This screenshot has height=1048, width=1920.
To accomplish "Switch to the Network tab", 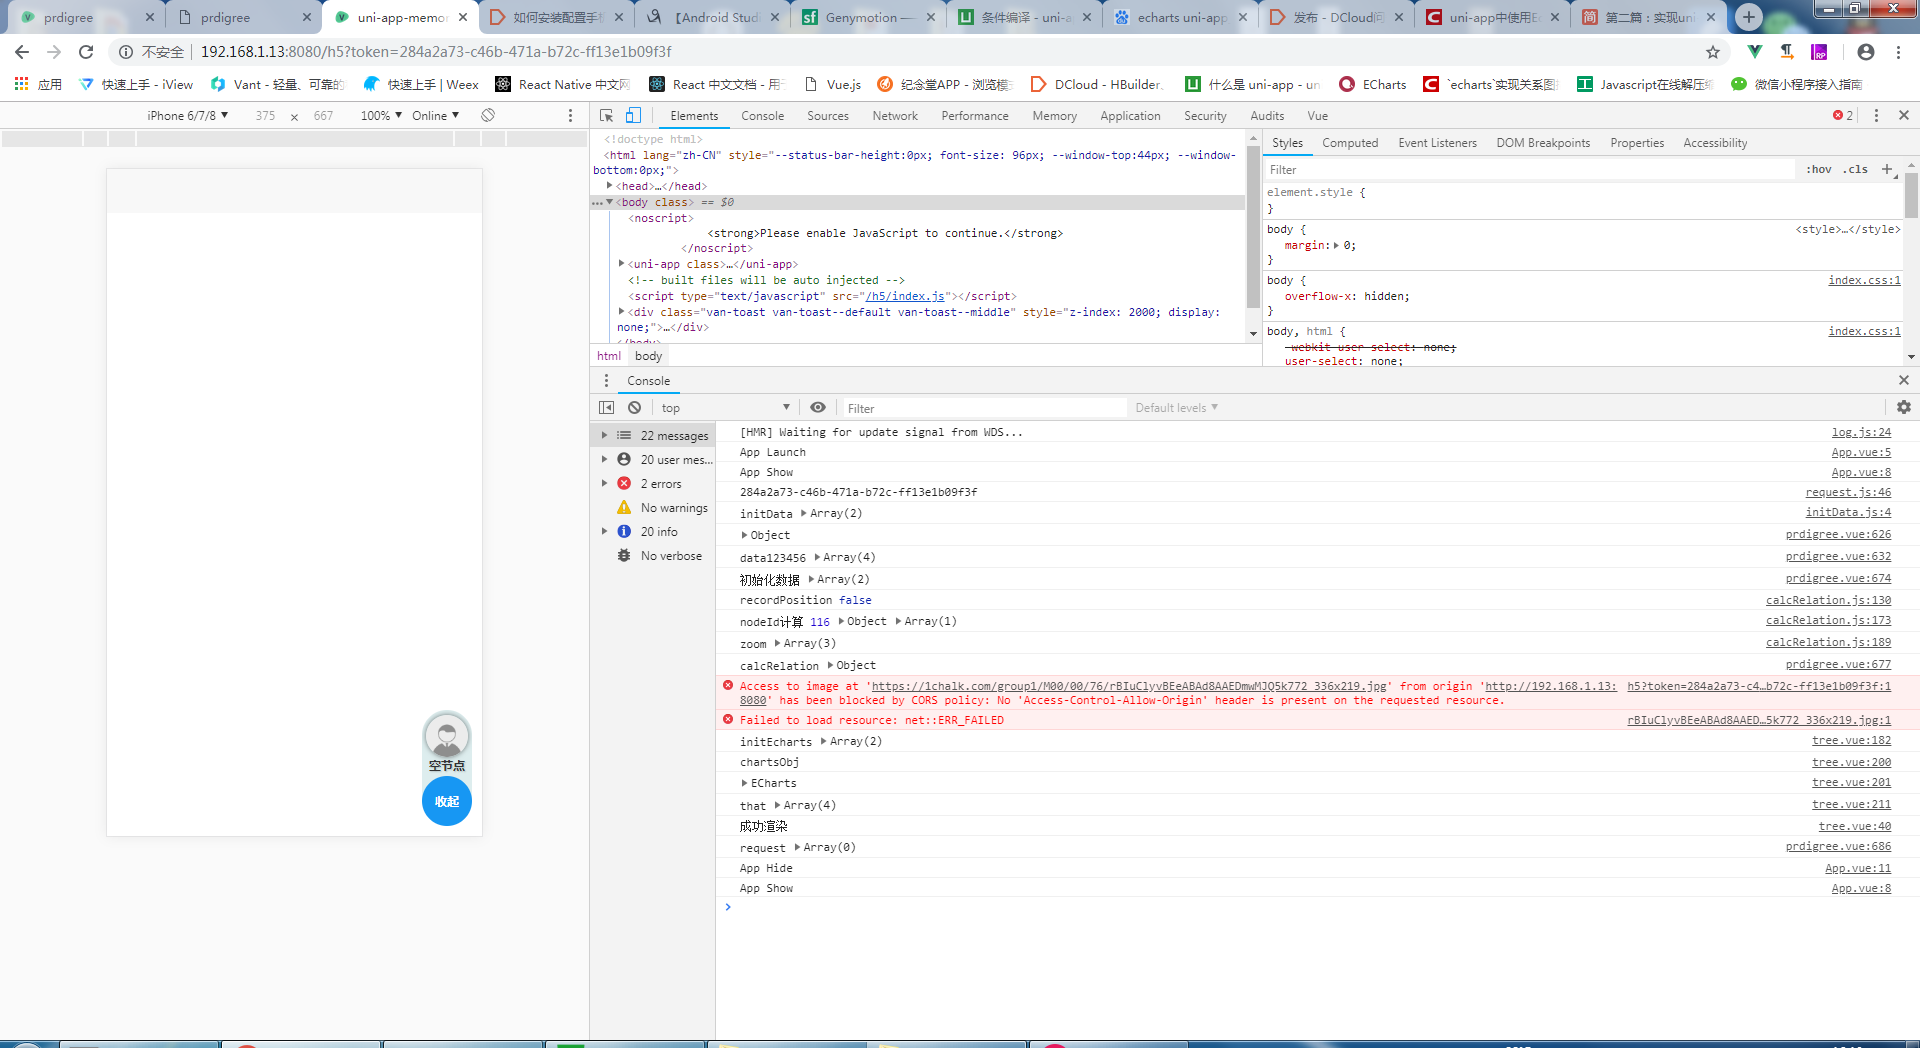I will (x=895, y=116).
